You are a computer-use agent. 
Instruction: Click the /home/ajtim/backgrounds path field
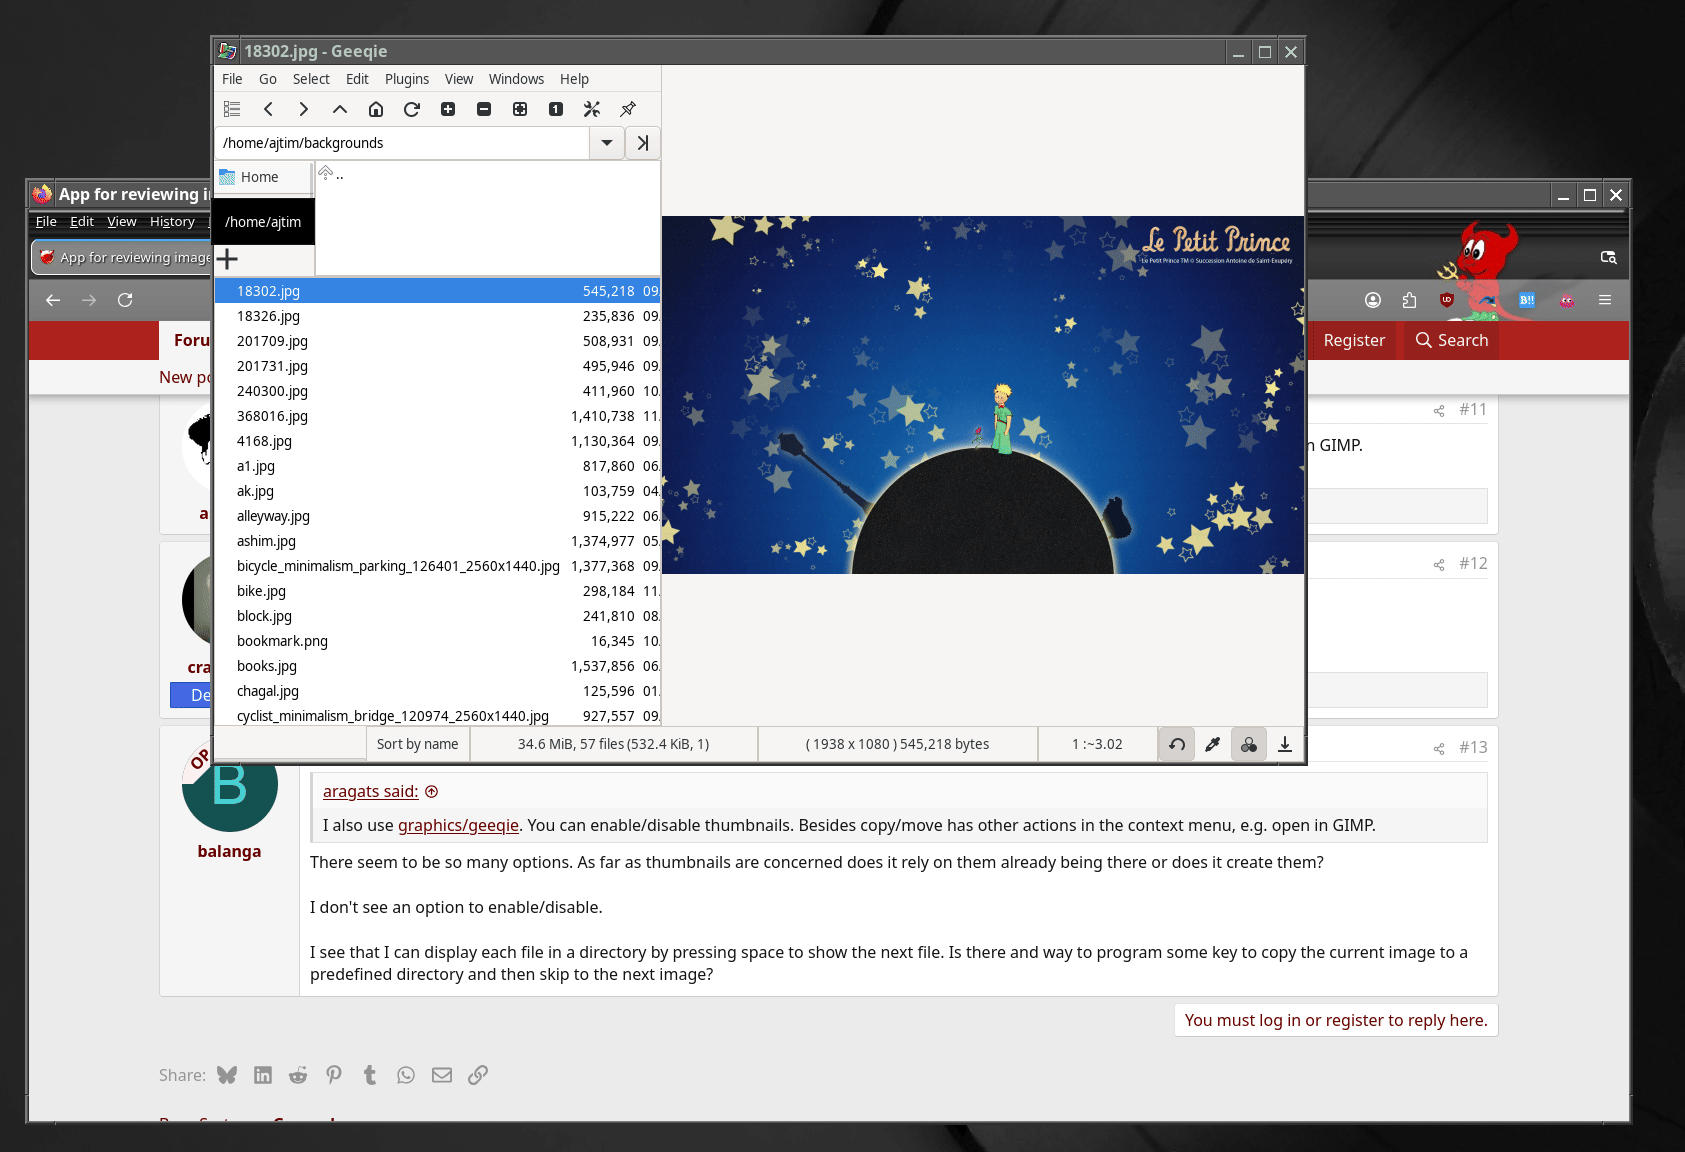[402, 143]
